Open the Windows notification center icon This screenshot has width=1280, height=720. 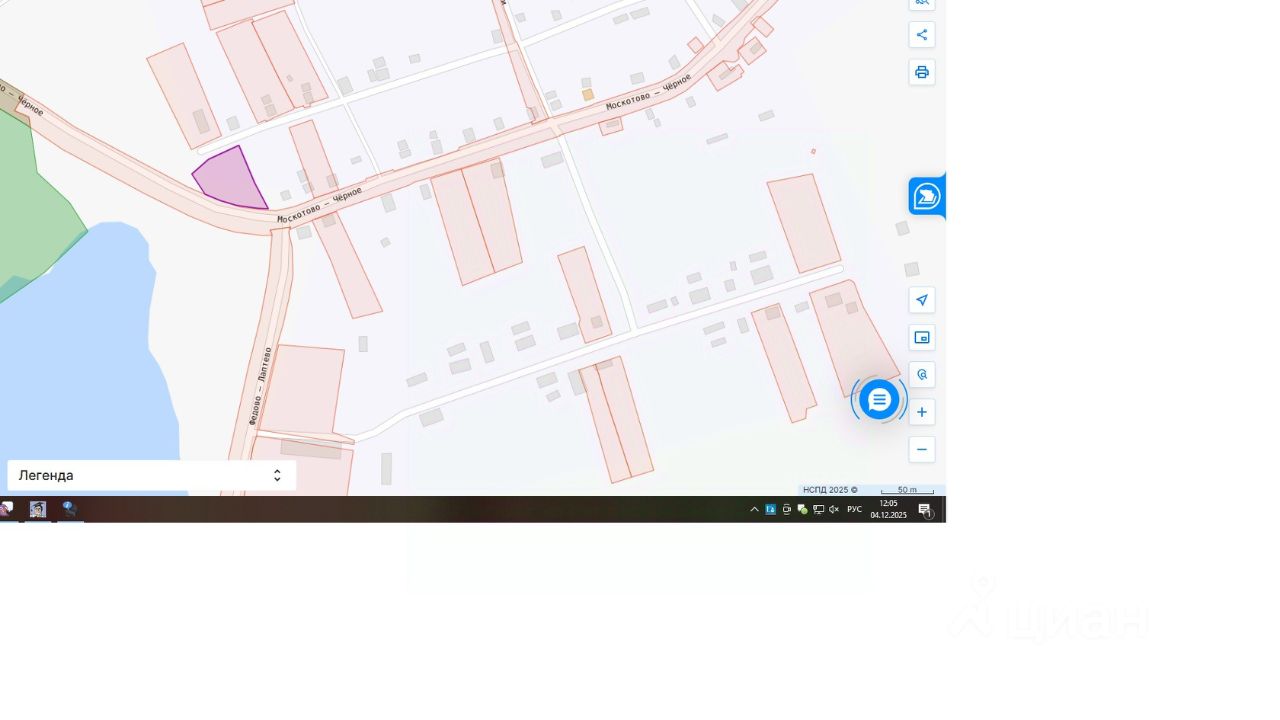(x=926, y=510)
